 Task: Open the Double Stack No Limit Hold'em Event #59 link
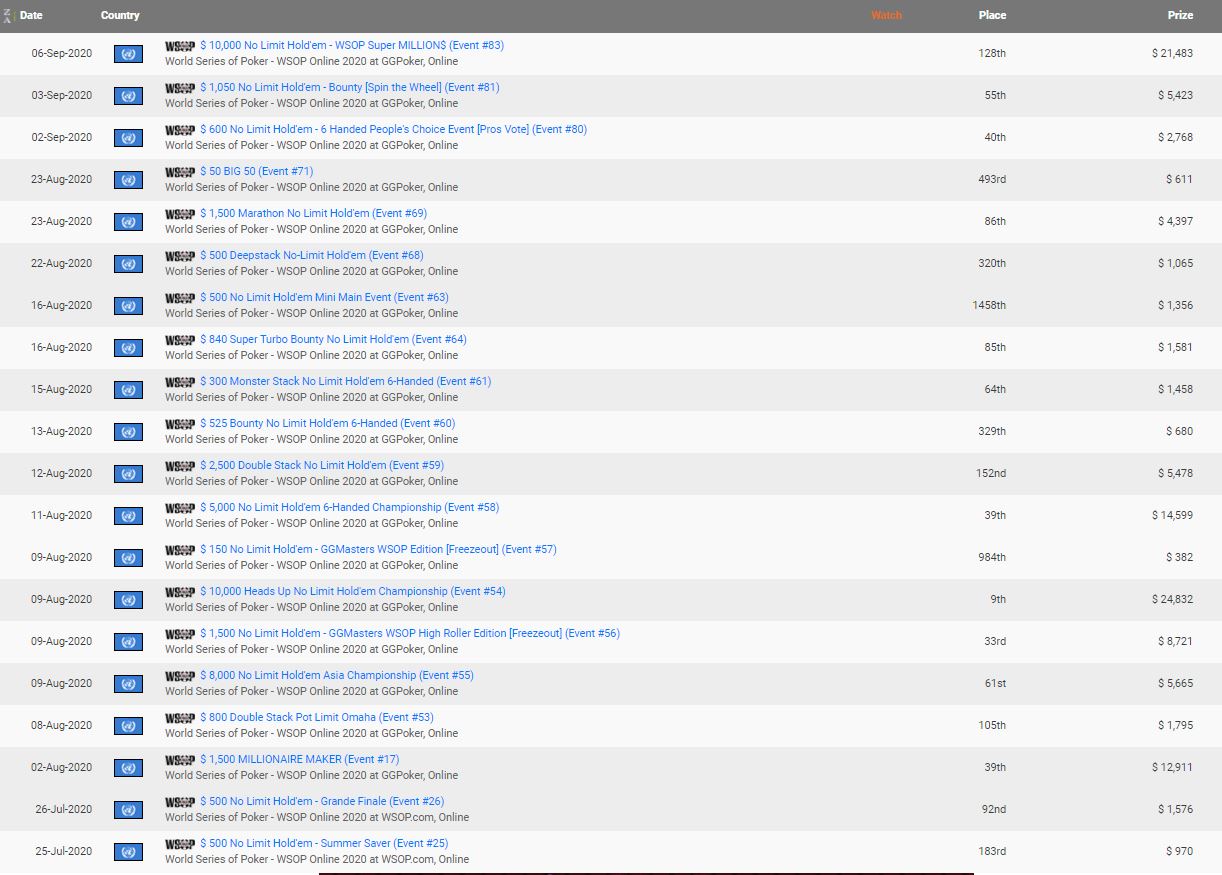pos(322,465)
